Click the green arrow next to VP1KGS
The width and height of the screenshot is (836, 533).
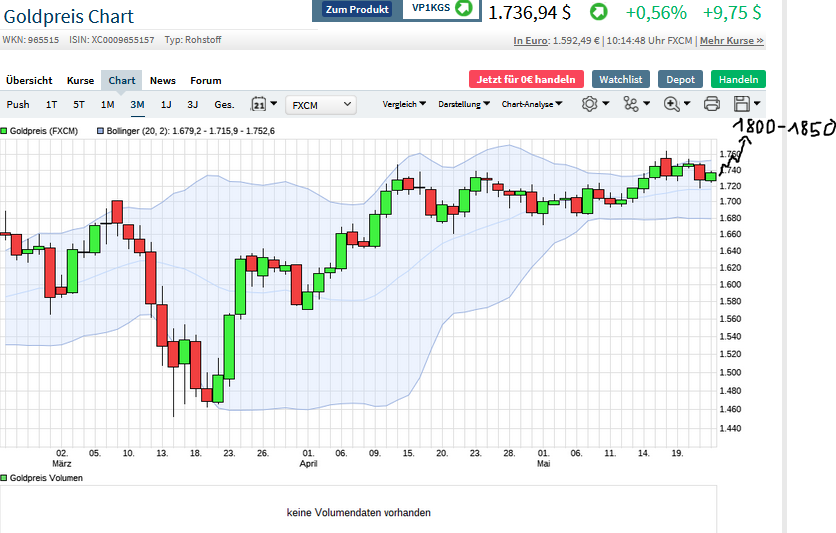(463, 9)
